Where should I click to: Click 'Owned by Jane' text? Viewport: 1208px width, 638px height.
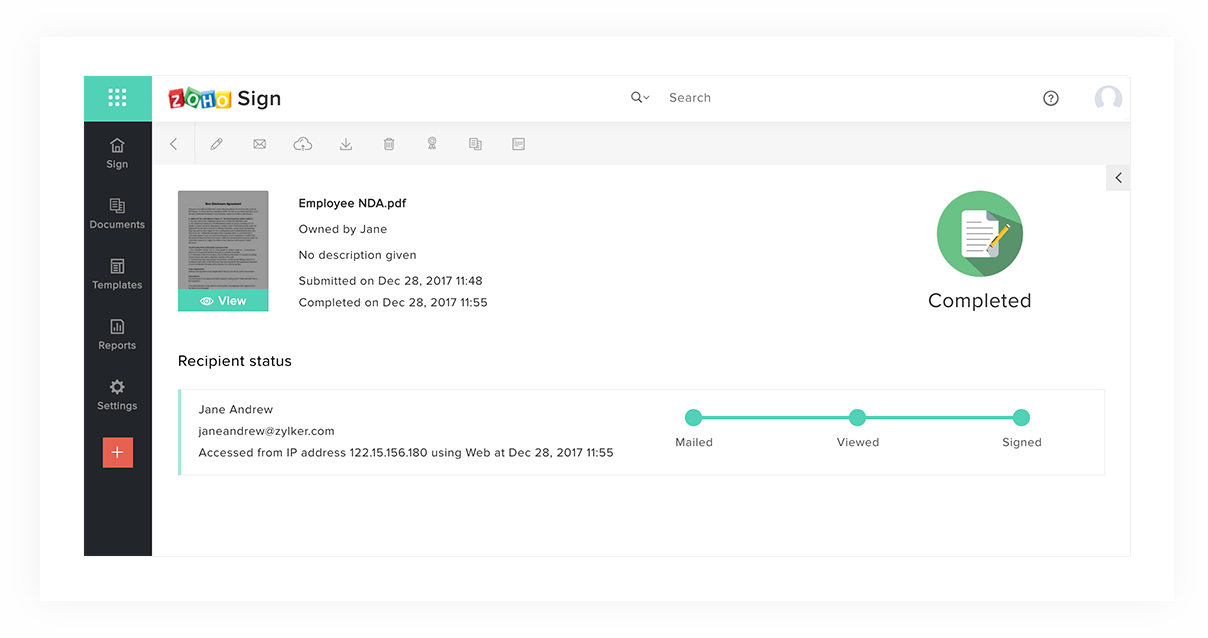point(342,229)
